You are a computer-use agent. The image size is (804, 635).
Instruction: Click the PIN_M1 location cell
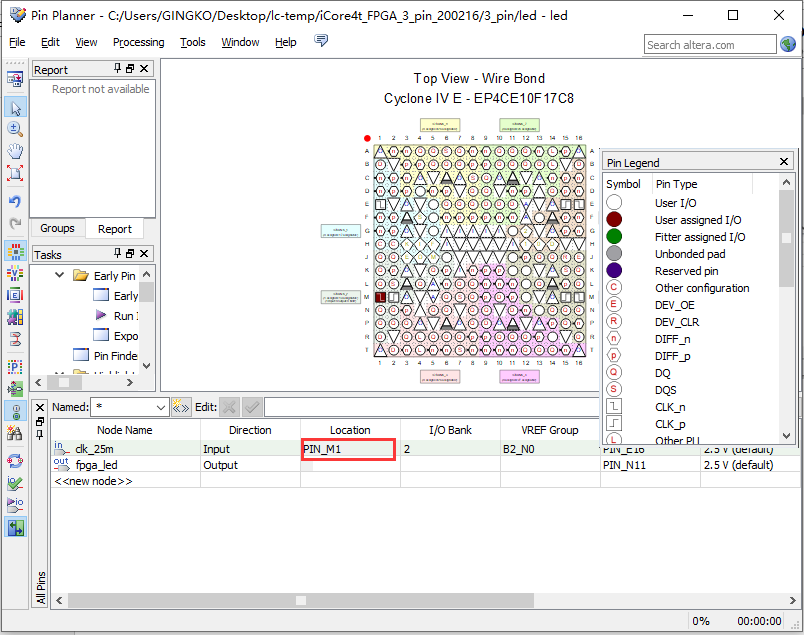pyautogui.click(x=349, y=449)
